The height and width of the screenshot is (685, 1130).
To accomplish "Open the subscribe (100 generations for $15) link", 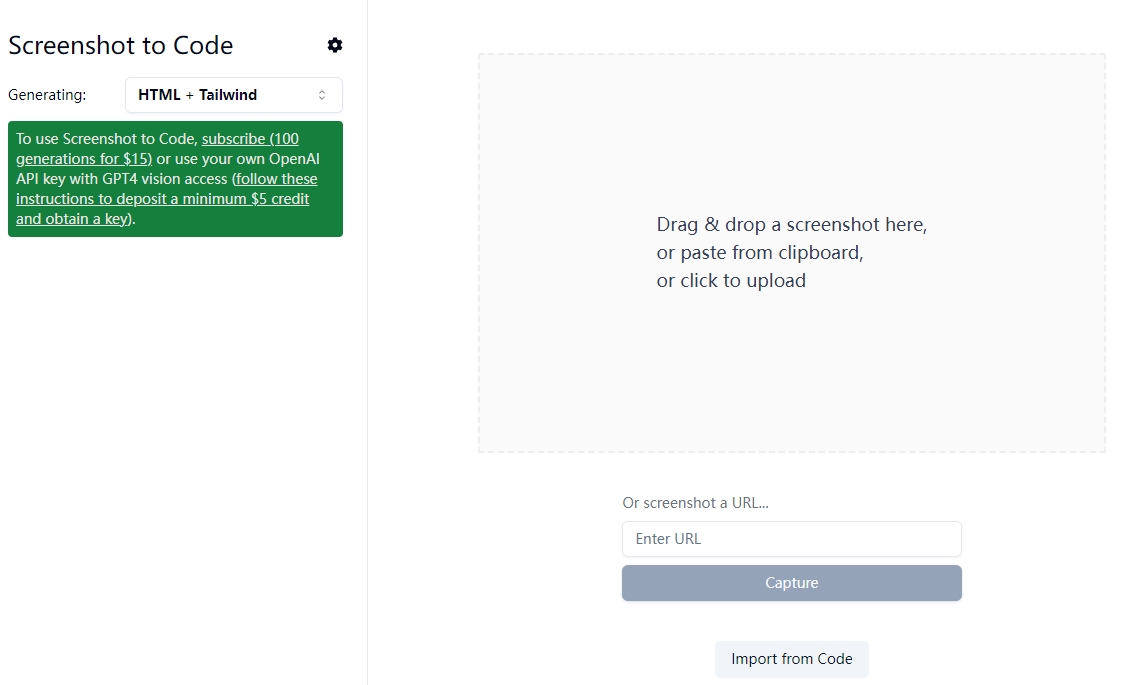I will click(250, 139).
